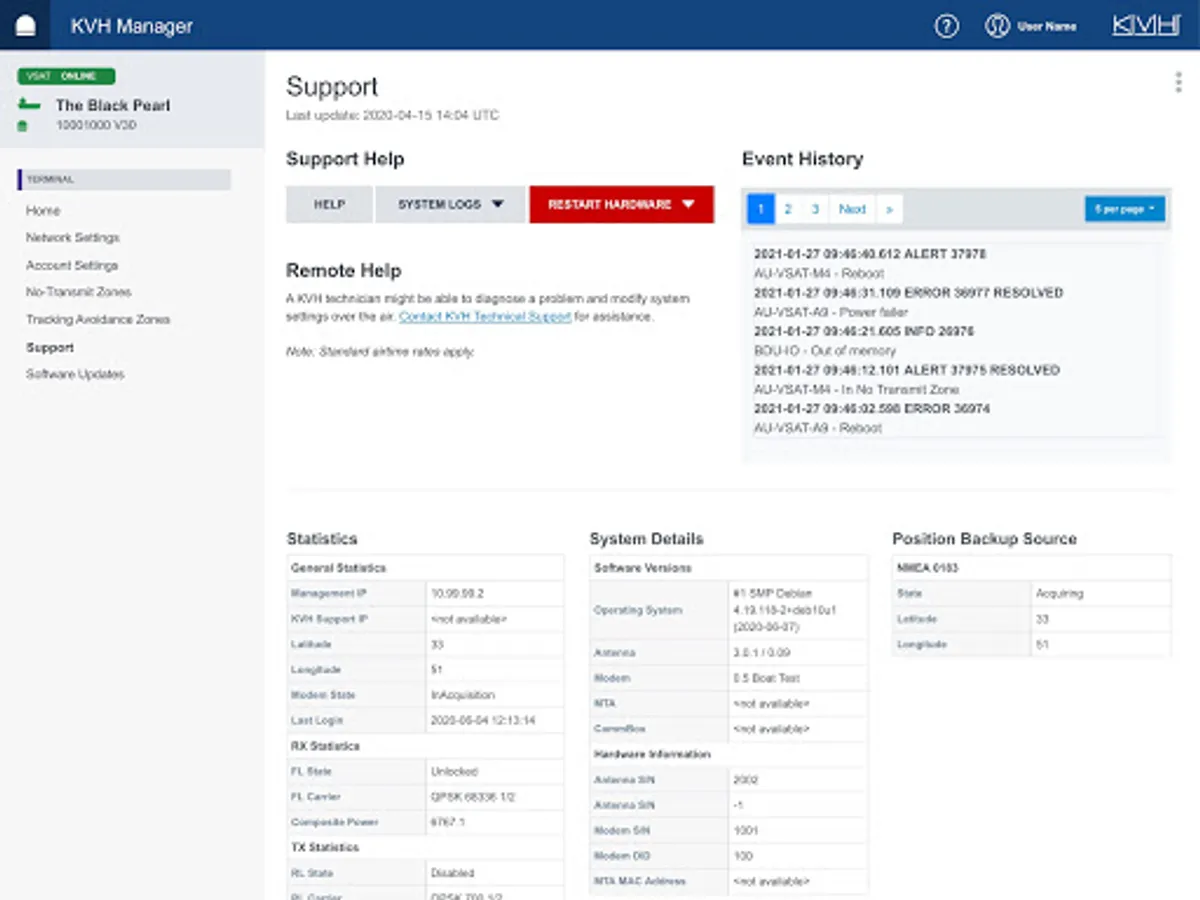The height and width of the screenshot is (900, 1200).
Task: Go to event history page 1
Action: coord(761,209)
